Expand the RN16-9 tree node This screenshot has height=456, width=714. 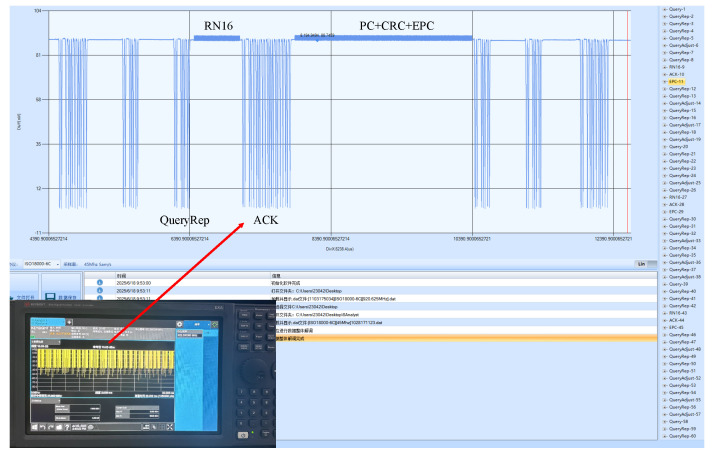(665, 67)
